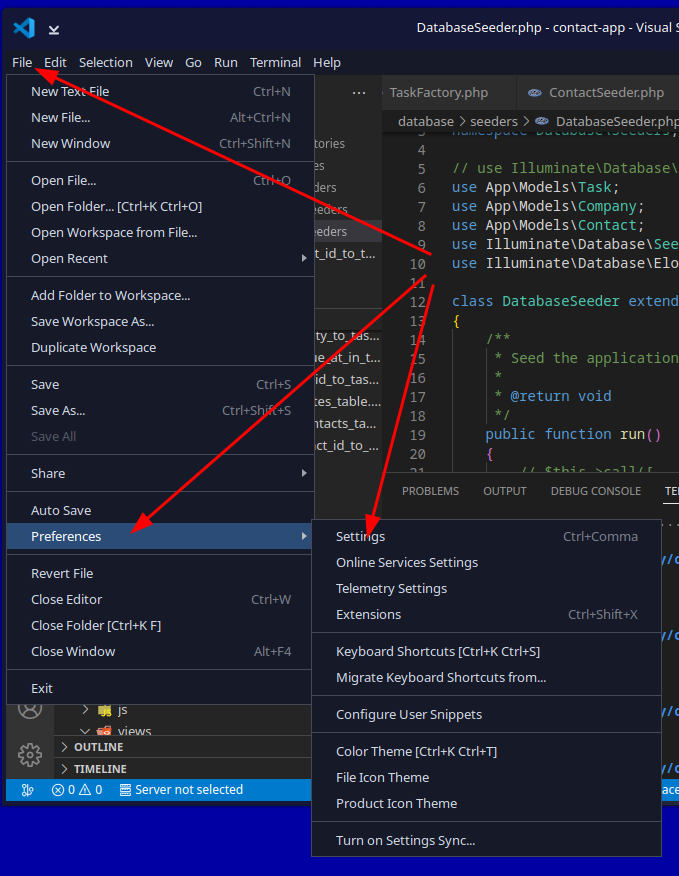Click Server not selected status item

(182, 789)
